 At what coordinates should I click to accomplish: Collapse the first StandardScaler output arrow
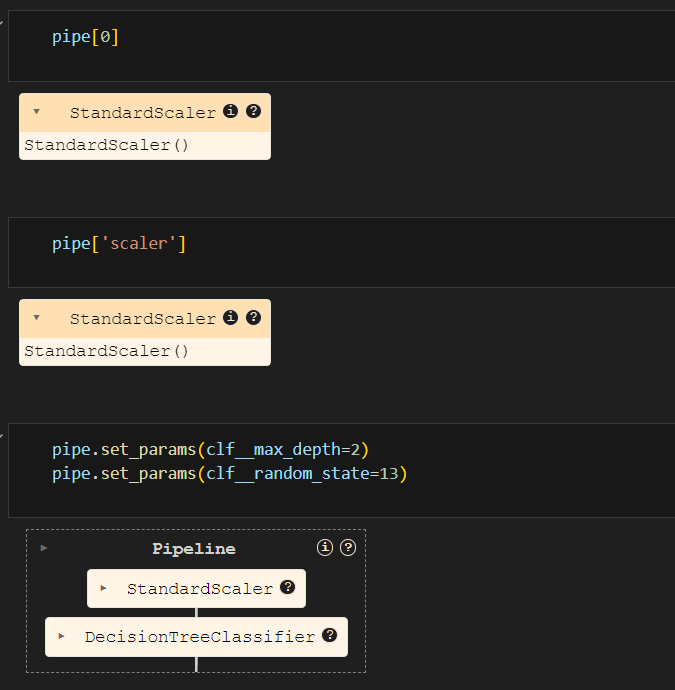coord(37,112)
